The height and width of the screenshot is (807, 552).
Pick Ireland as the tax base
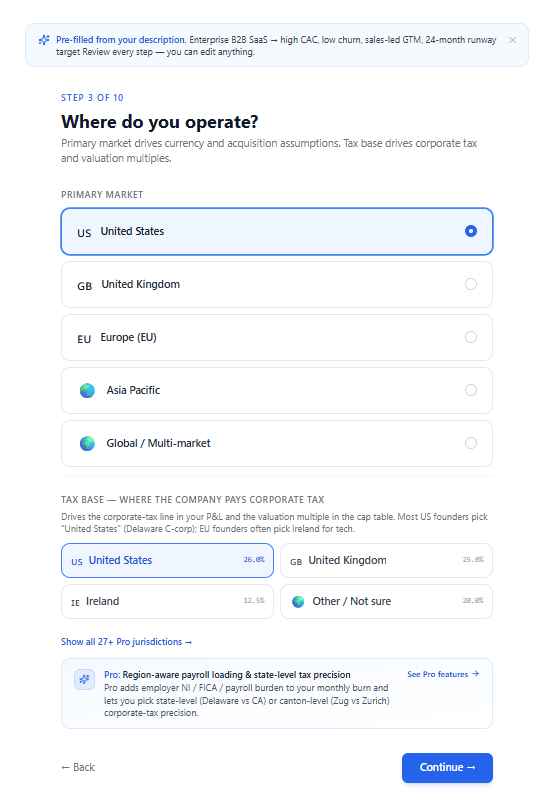167,602
